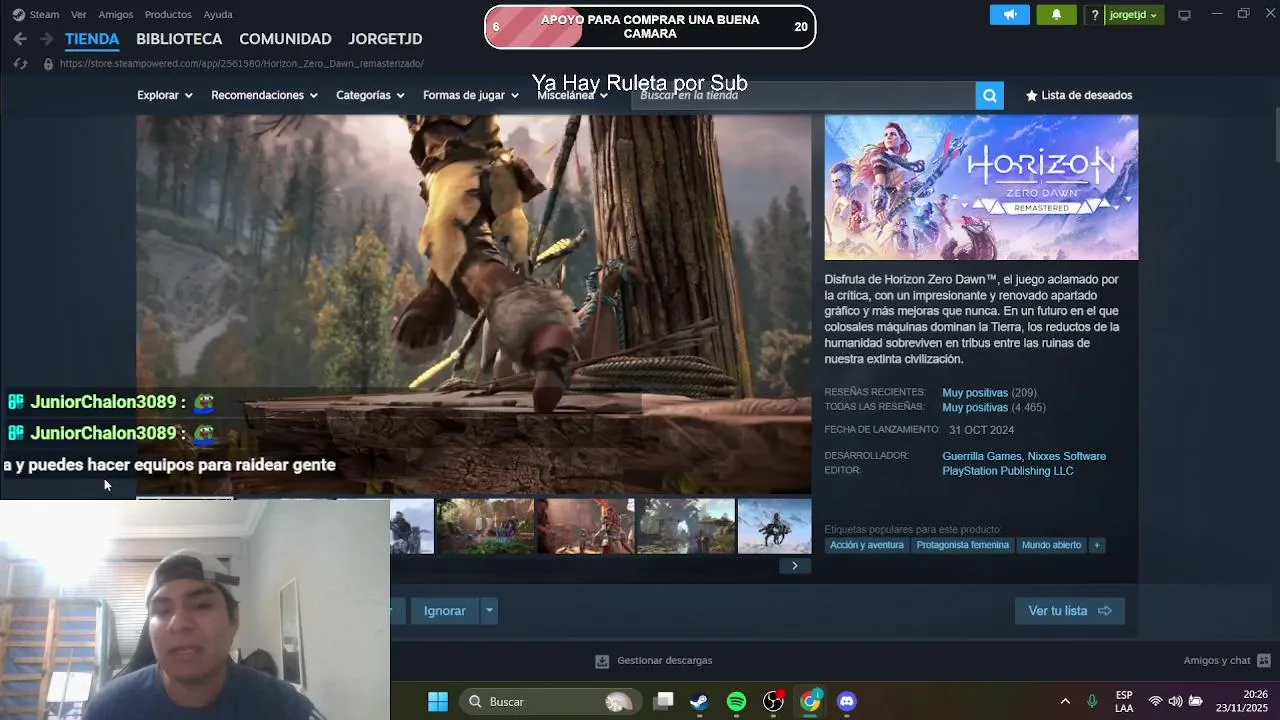Expand the Miscelánea dropdown
The height and width of the screenshot is (720, 1280).
click(x=573, y=95)
